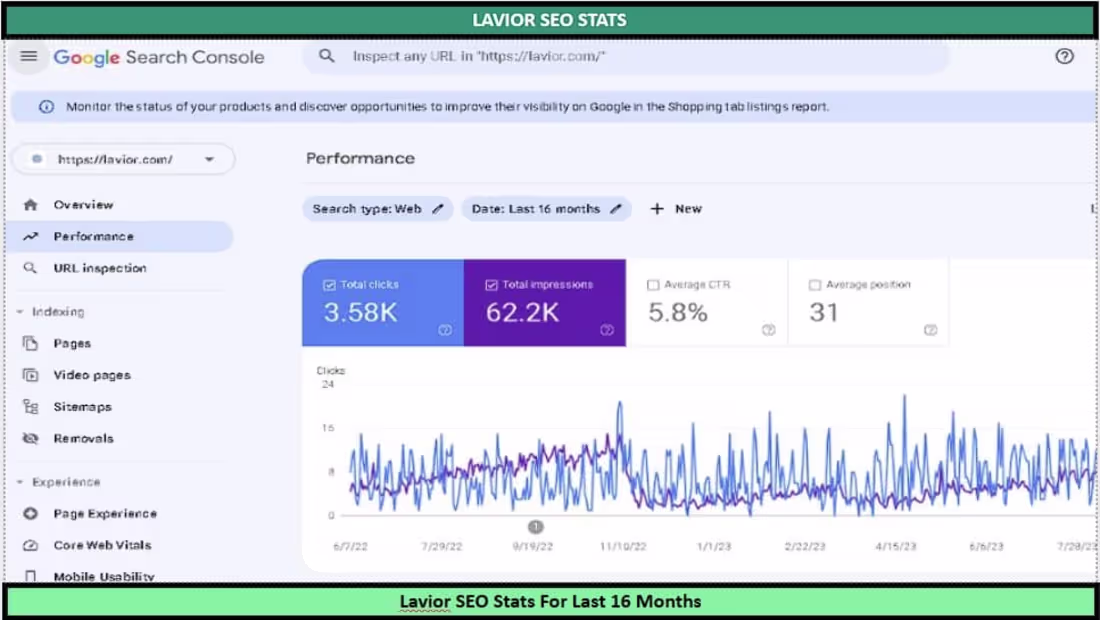Screen dimensions: 1100x620
Task: Open help icon on Average CTR card
Action: click(769, 330)
